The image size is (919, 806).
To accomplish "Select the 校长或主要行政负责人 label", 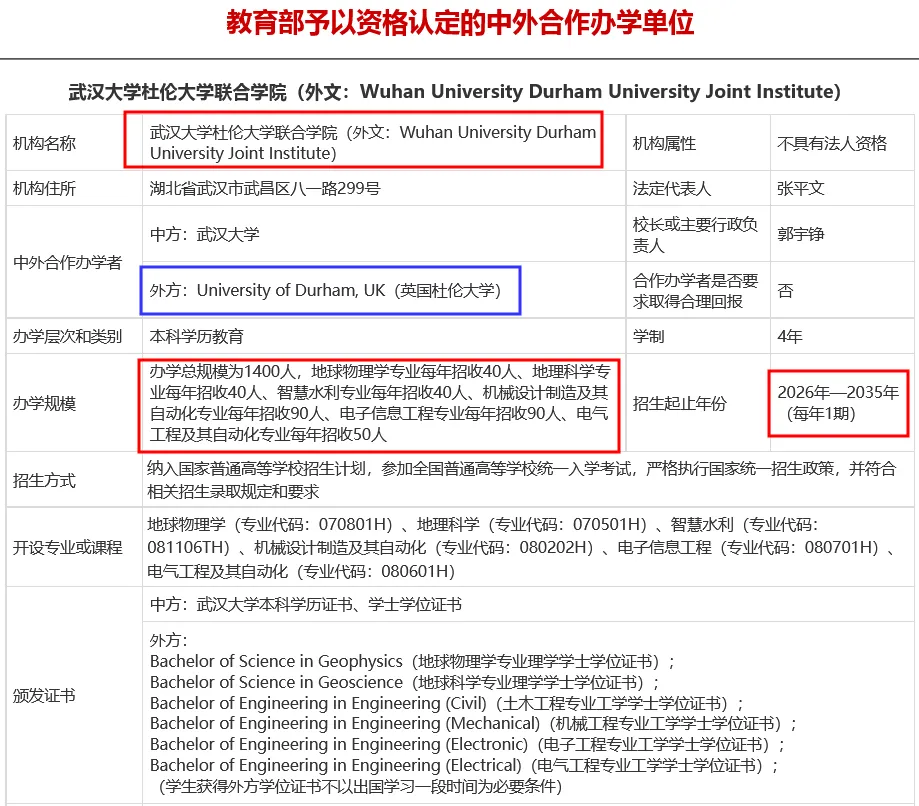I will [x=695, y=234].
